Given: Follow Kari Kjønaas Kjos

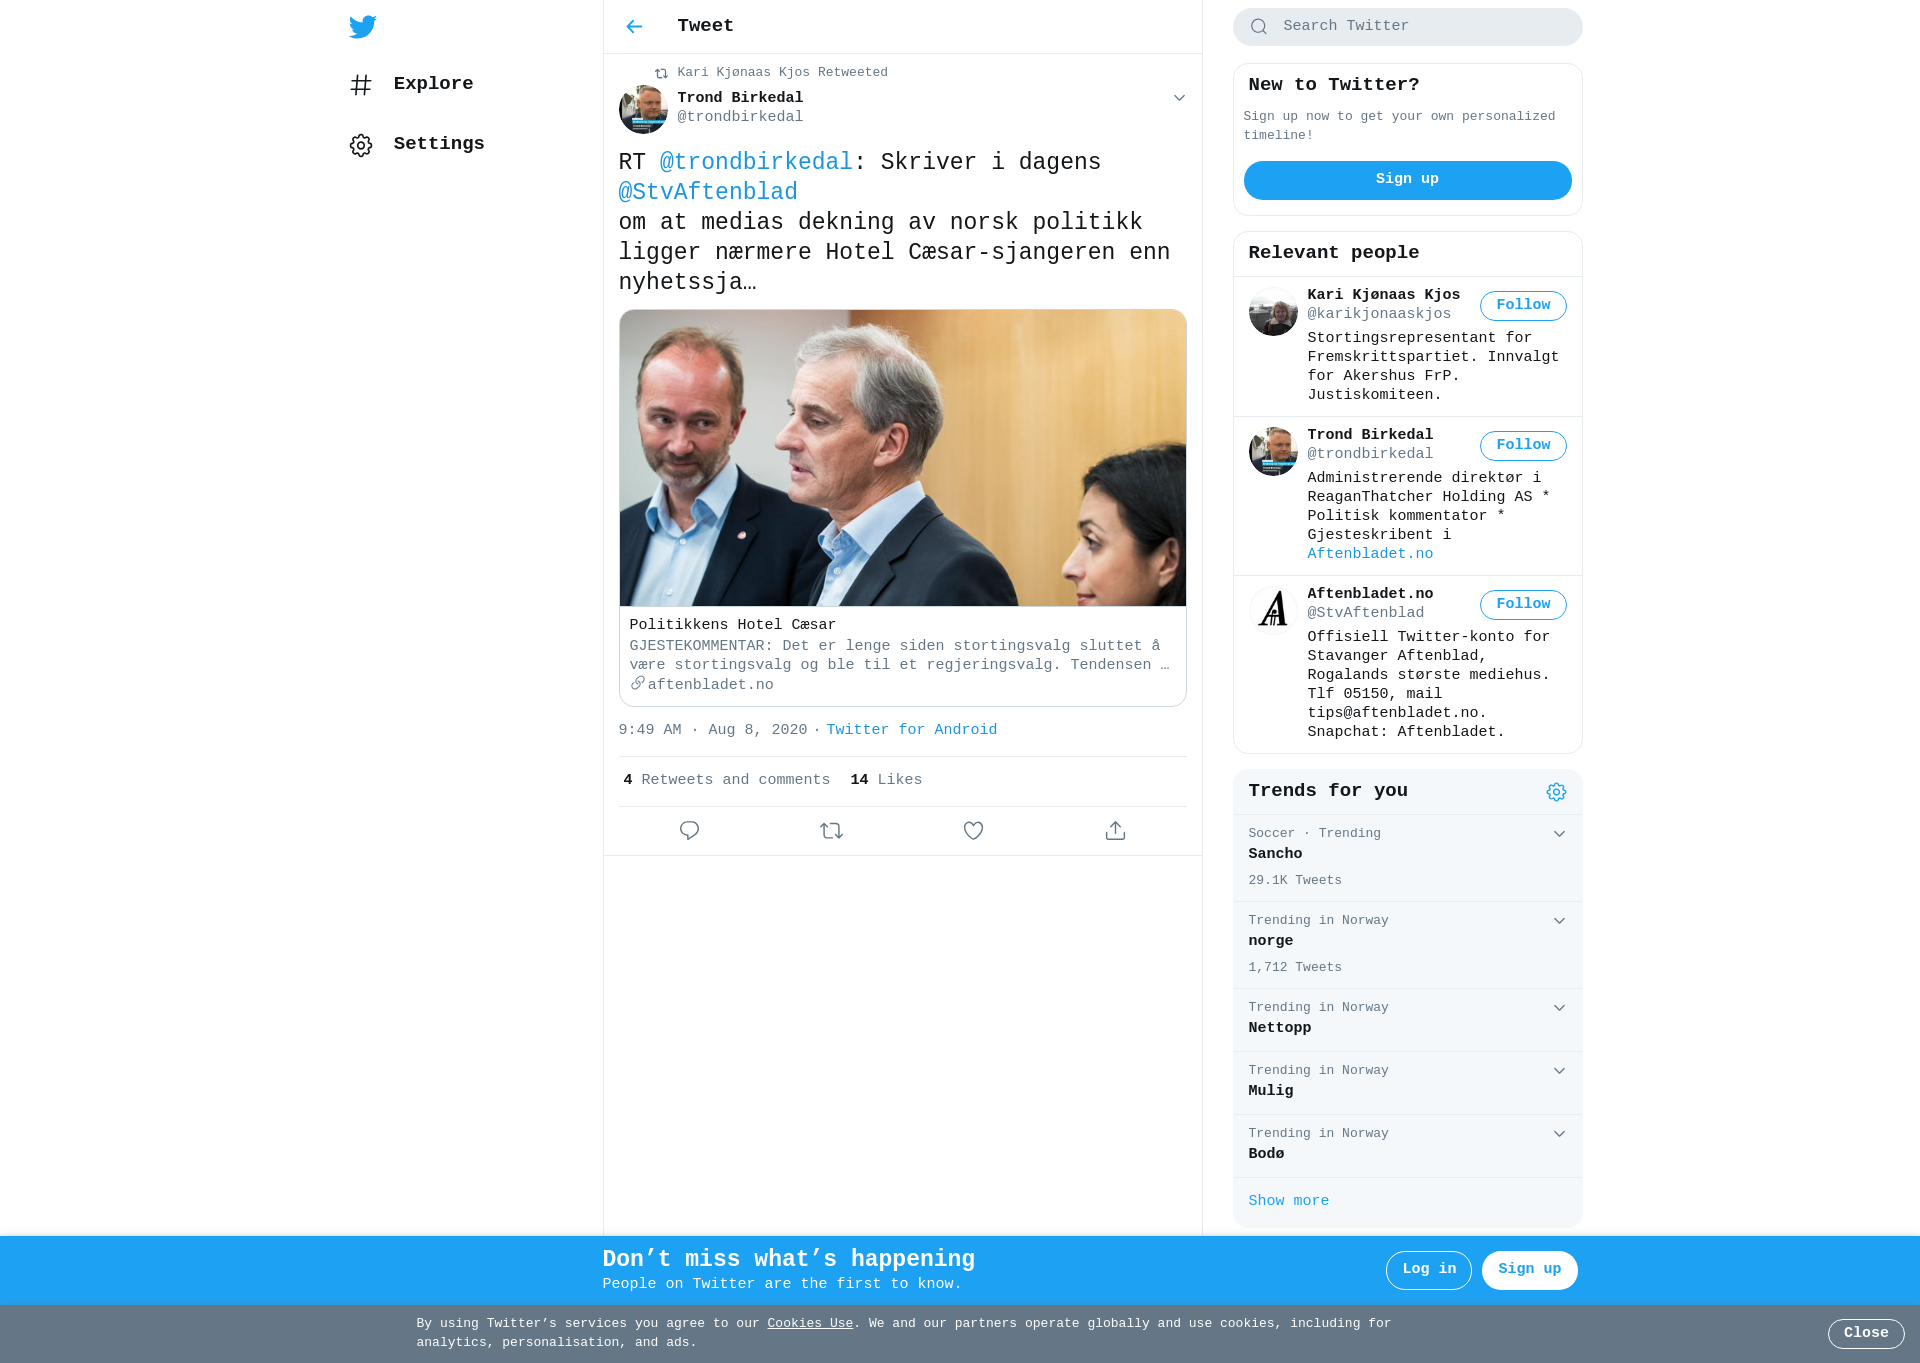Looking at the screenshot, I should pyautogui.click(x=1523, y=306).
